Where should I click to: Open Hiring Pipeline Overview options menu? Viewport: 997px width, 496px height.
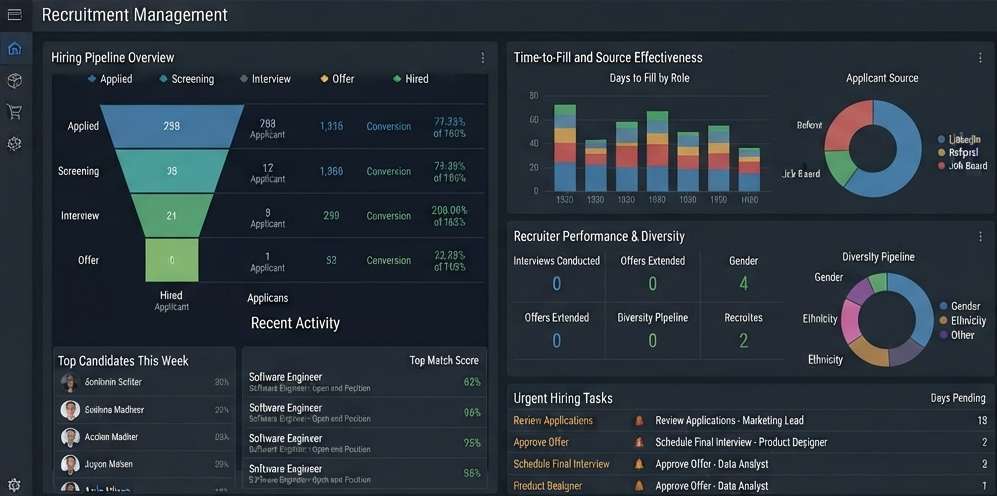pyautogui.click(x=483, y=58)
